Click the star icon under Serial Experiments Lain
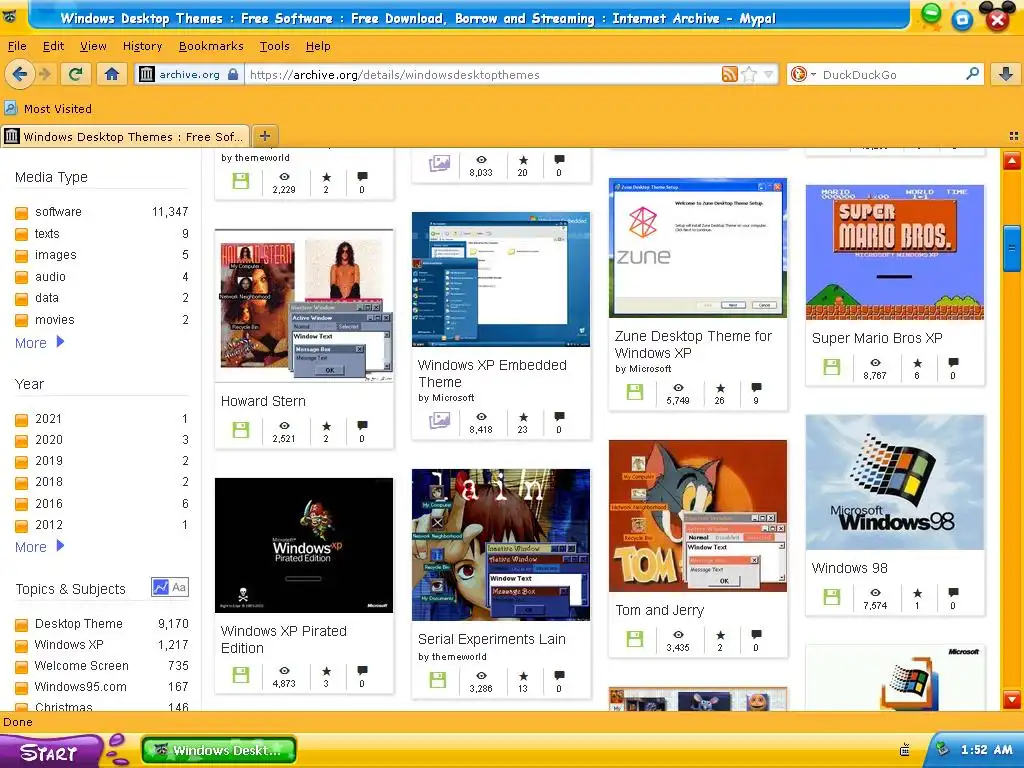The width and height of the screenshot is (1024, 768). [x=523, y=676]
